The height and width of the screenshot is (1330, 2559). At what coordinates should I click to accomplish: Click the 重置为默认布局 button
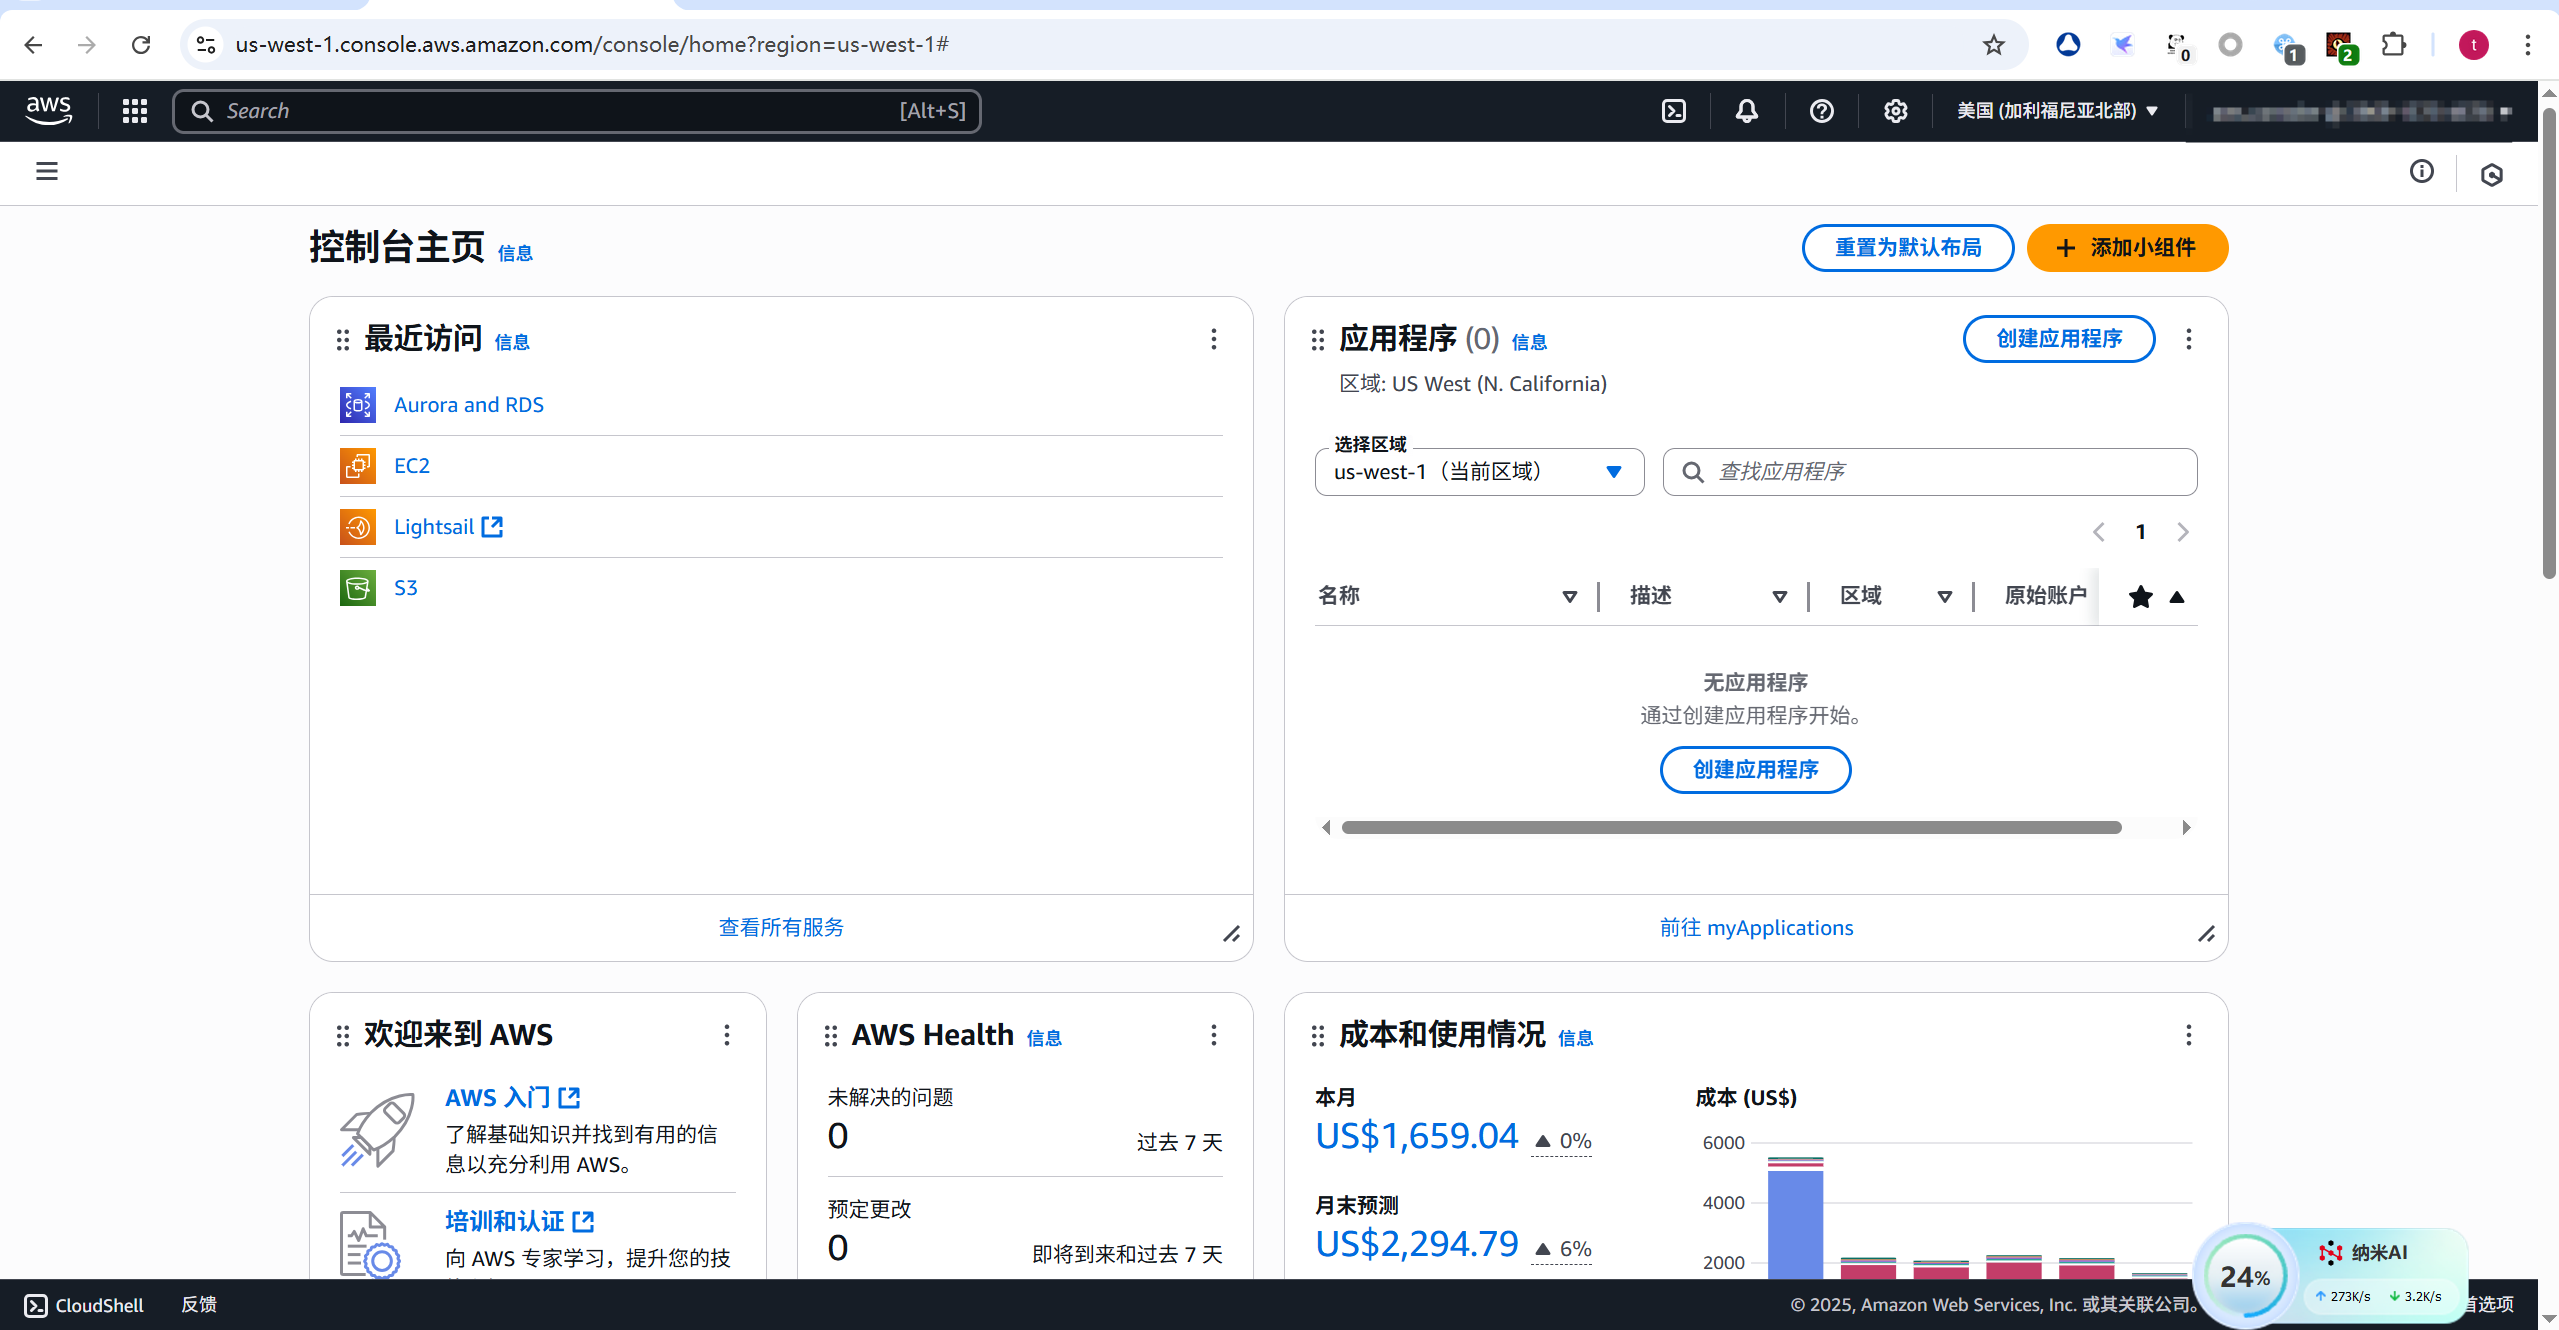[1908, 248]
